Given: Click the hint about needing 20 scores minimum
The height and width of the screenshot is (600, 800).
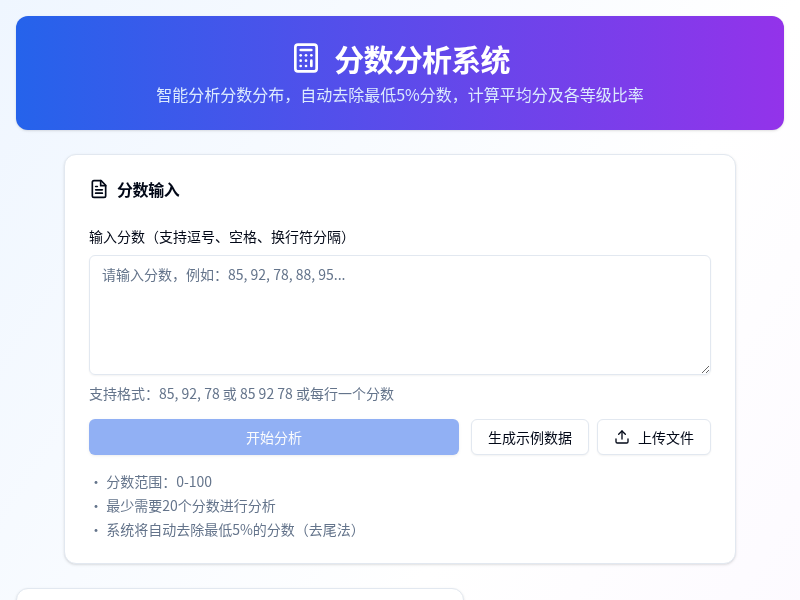Looking at the screenshot, I should pyautogui.click(x=185, y=506).
